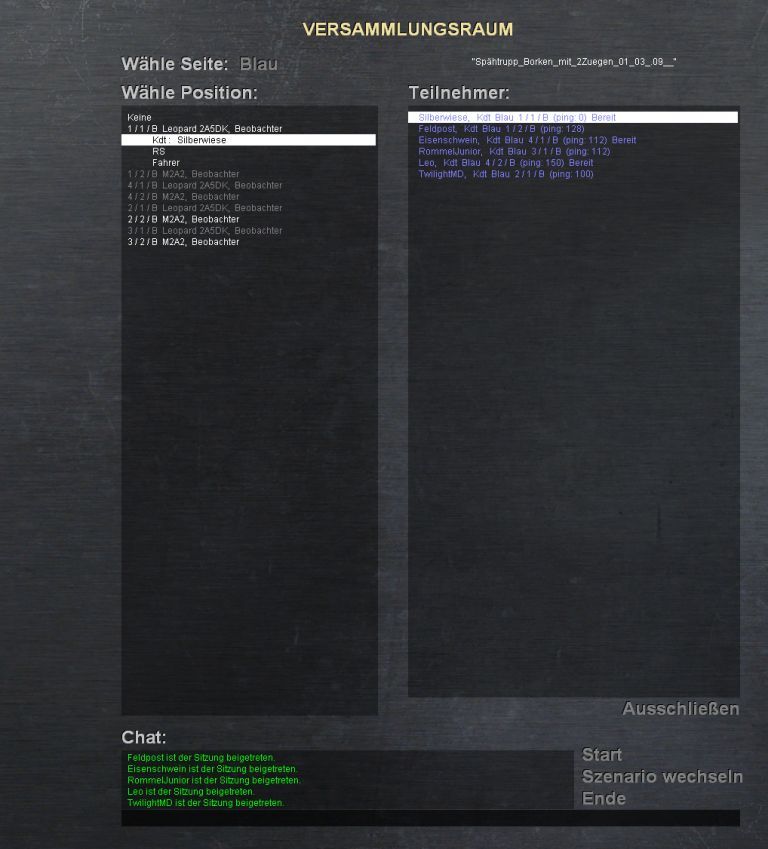Select 1/1/B Leopard 2A5DK vehicle entry
This screenshot has width=768, height=849.
tap(205, 129)
